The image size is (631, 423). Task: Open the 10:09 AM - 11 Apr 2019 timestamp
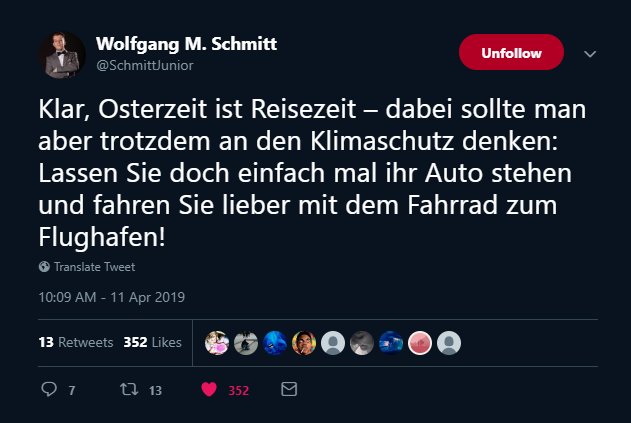coord(112,297)
